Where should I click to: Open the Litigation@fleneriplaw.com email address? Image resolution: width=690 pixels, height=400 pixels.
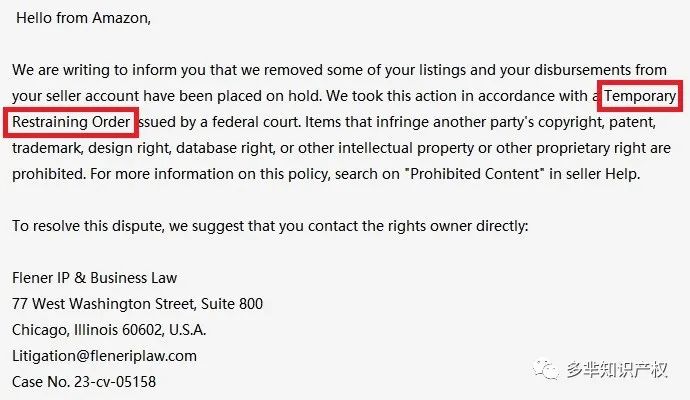105,355
